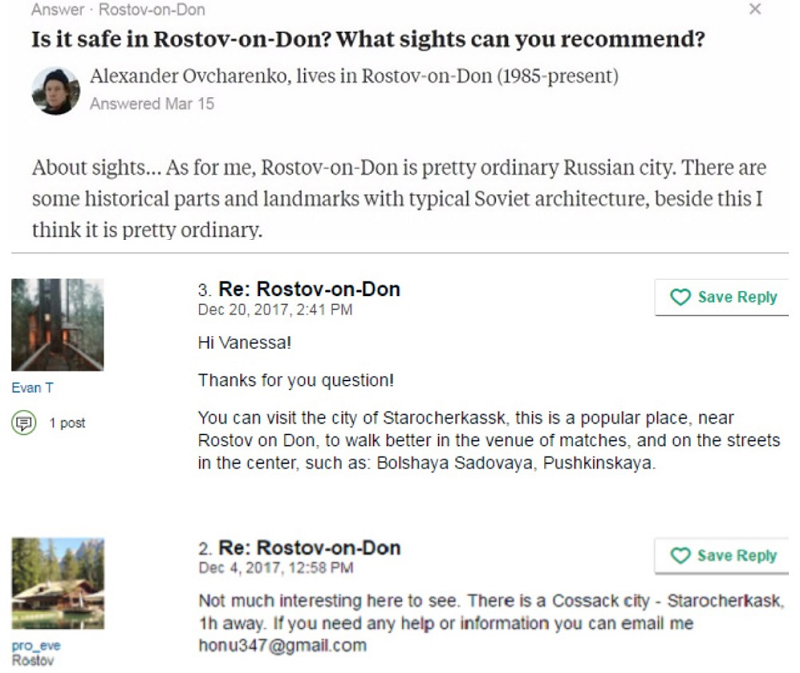Click heart icon on post 2 Save Reply

[681, 556]
